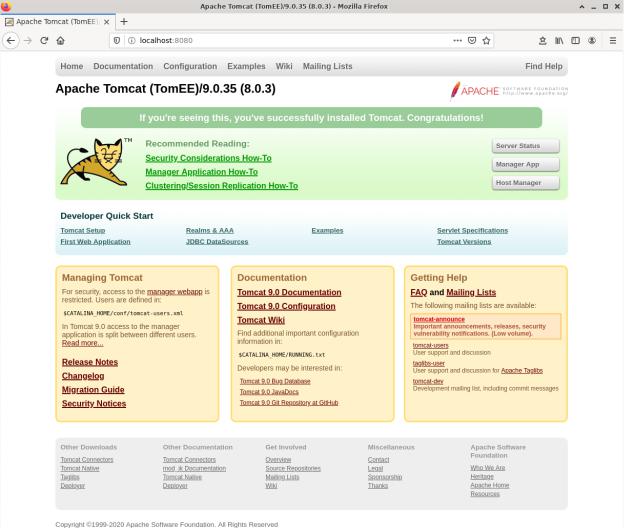Open Documentation in the top navigation

pos(123,66)
